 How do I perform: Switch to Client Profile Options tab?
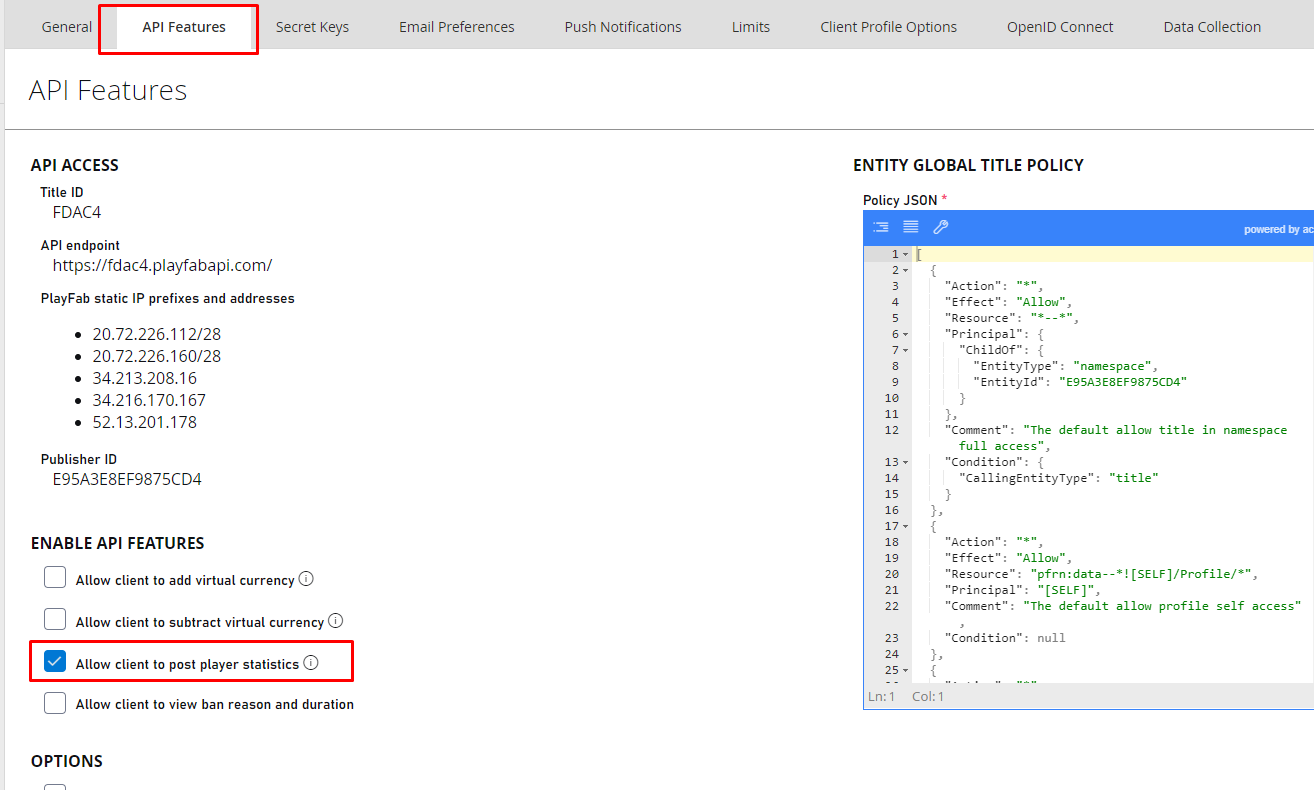(889, 27)
